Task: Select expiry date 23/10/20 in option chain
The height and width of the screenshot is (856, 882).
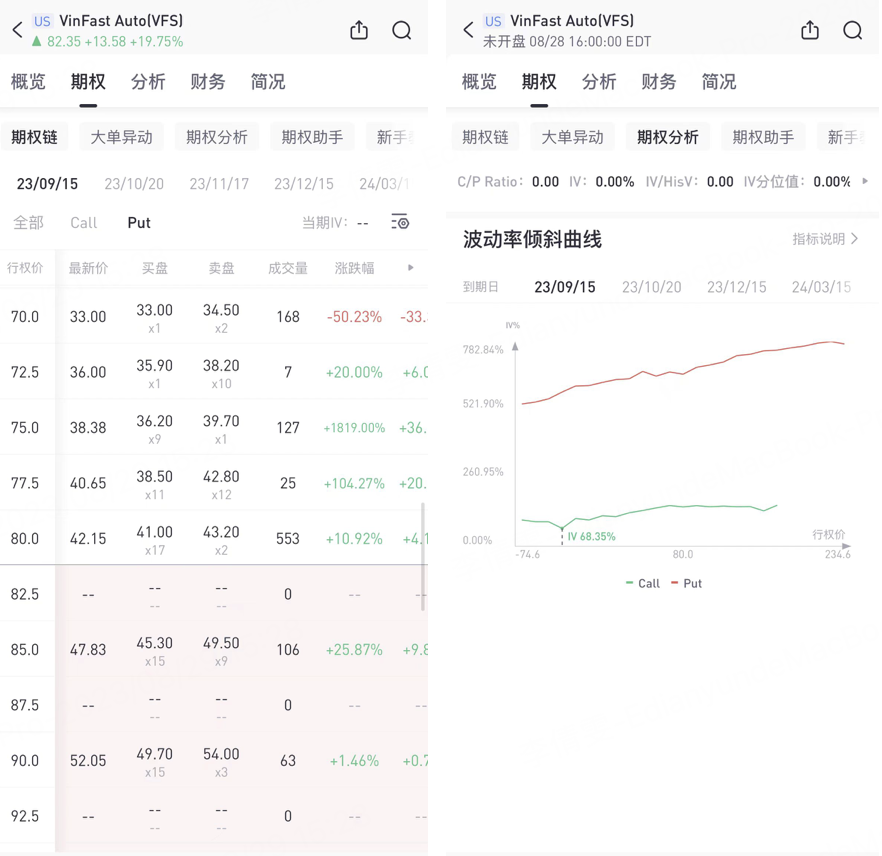Action: (134, 184)
